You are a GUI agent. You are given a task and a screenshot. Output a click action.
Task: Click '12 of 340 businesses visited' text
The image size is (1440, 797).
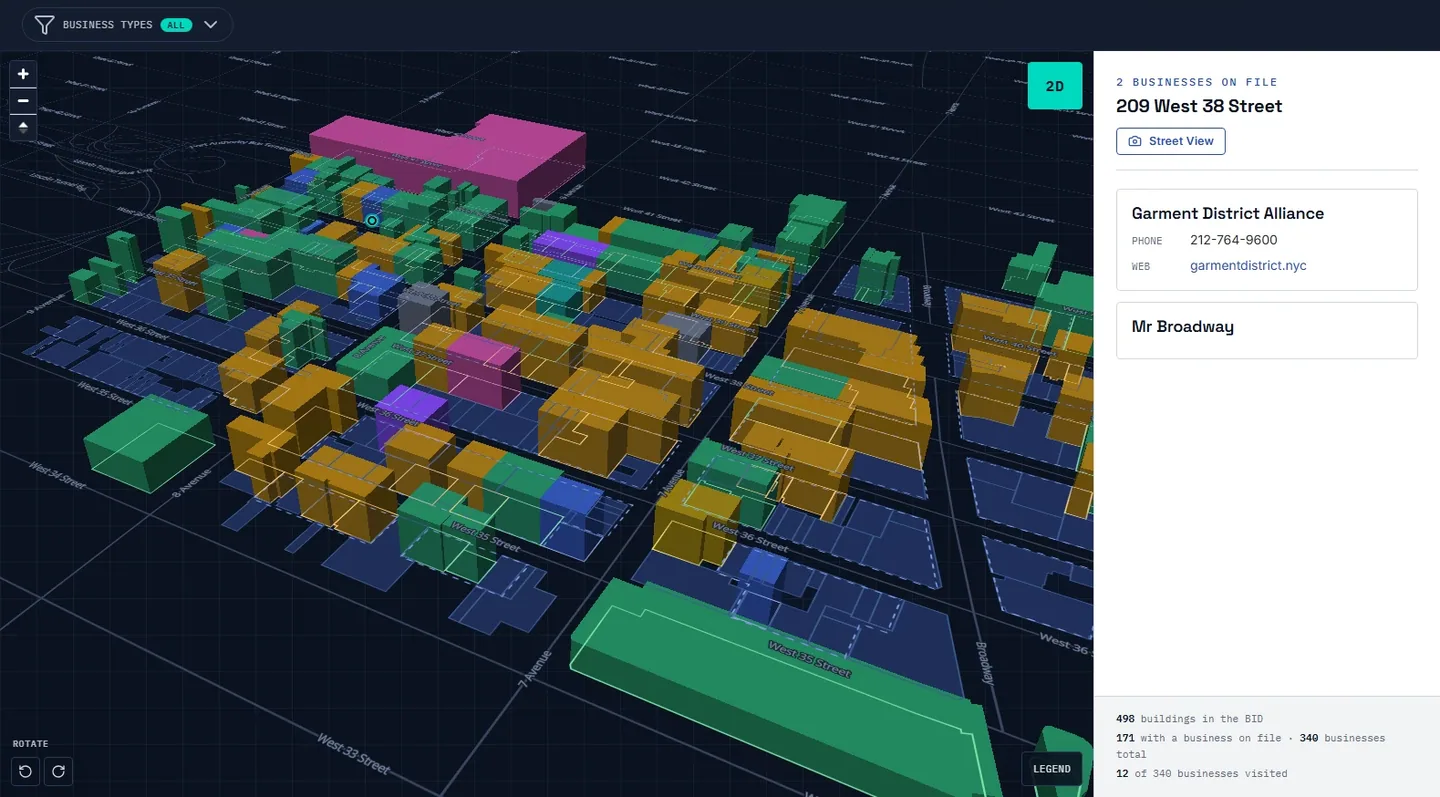point(1202,773)
